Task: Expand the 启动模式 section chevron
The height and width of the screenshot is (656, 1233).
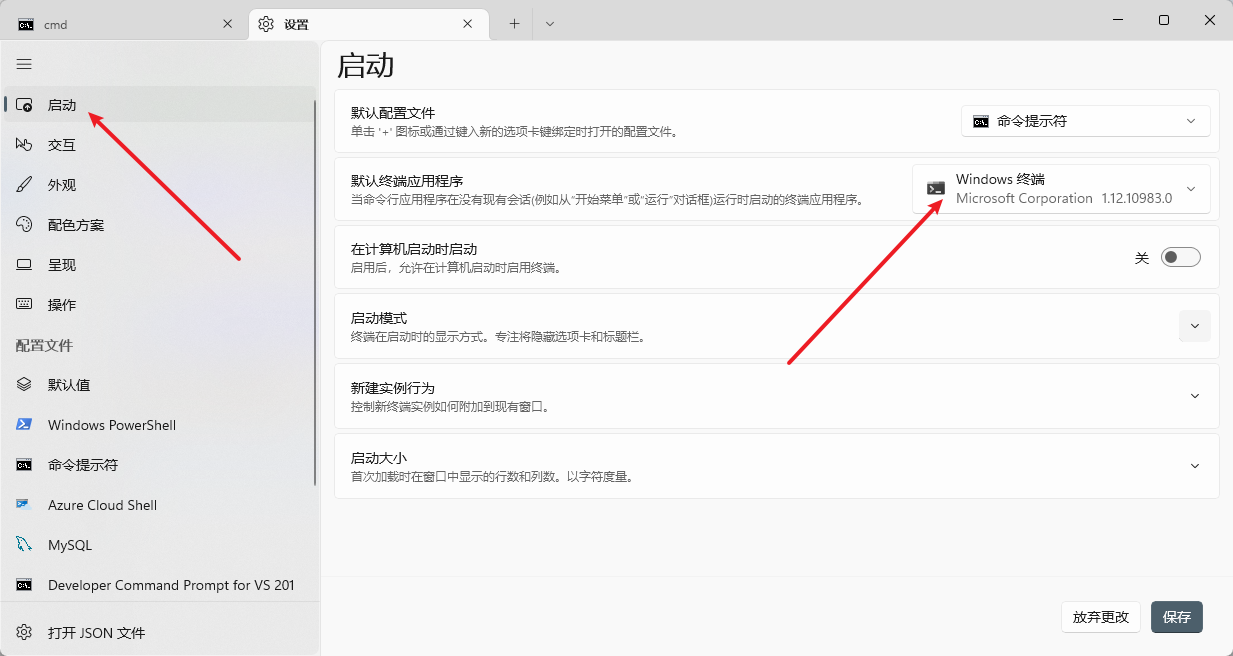Action: point(1195,326)
